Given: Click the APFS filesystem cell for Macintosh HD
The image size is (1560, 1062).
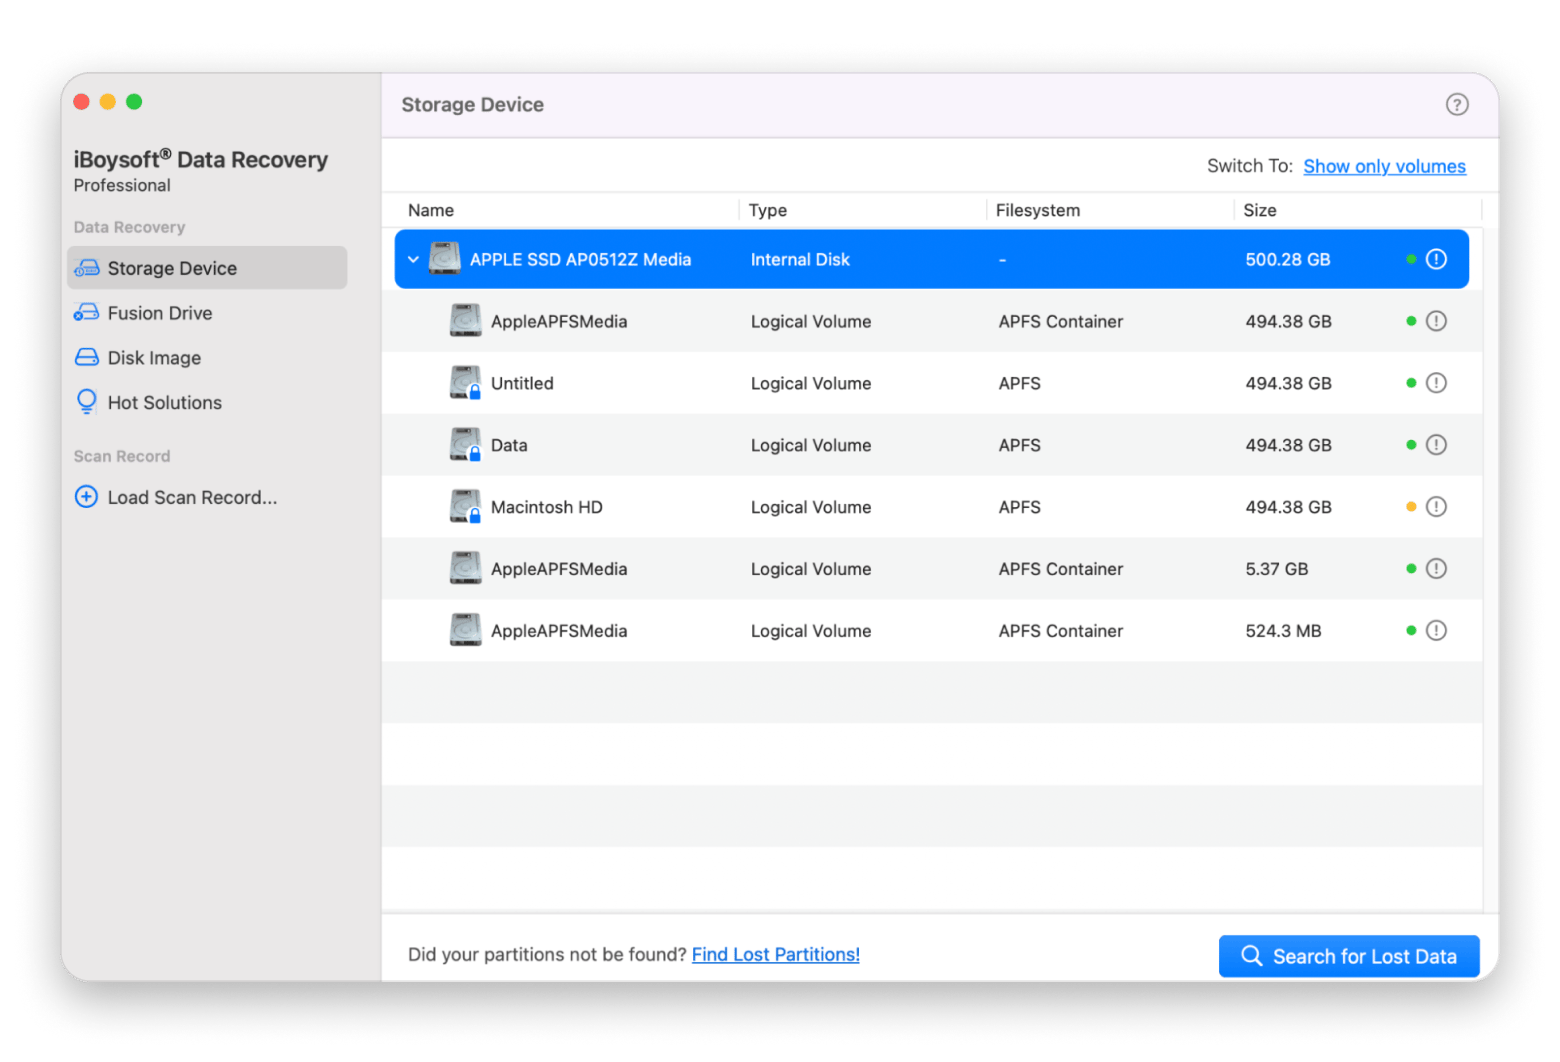Looking at the screenshot, I should 1019,507.
